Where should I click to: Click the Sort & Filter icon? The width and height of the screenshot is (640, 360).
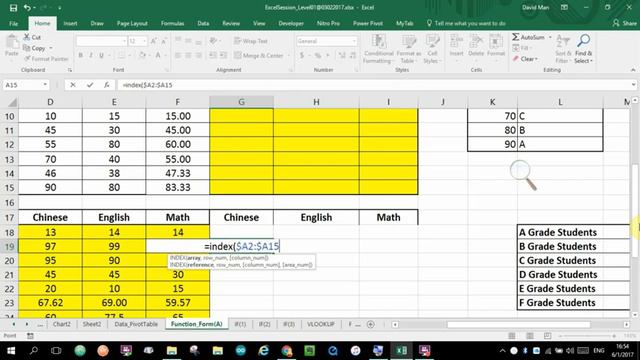[563, 42]
